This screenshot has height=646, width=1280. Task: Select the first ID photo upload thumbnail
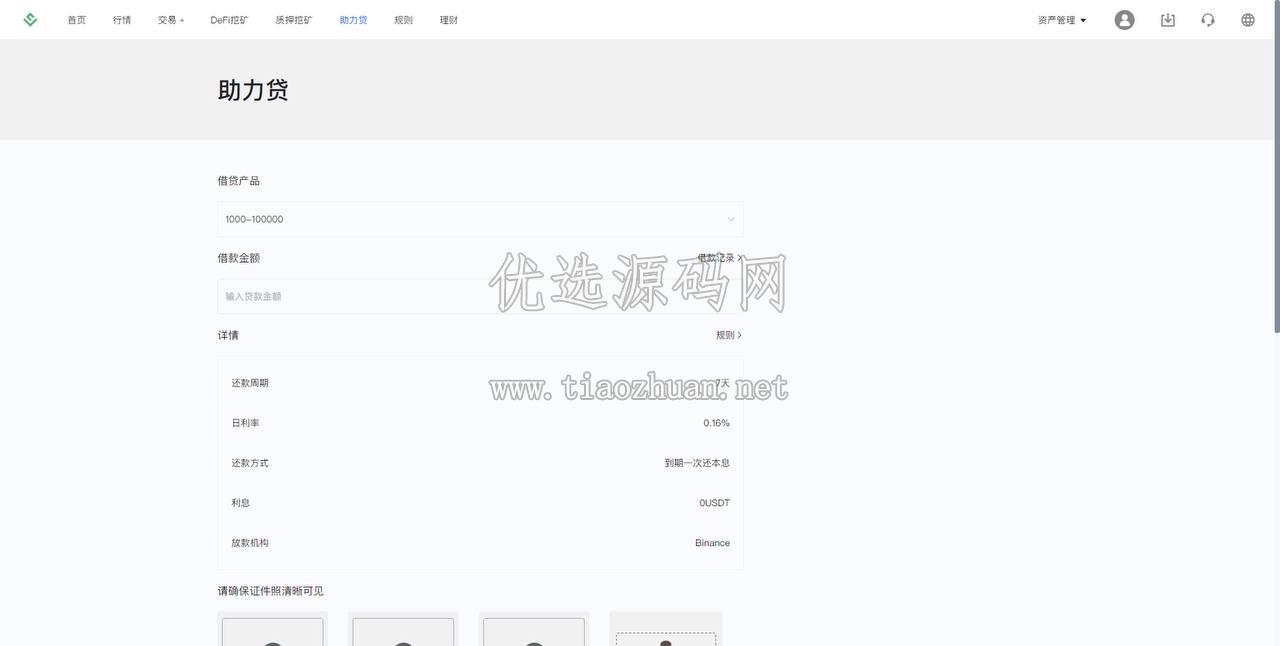(x=272, y=629)
